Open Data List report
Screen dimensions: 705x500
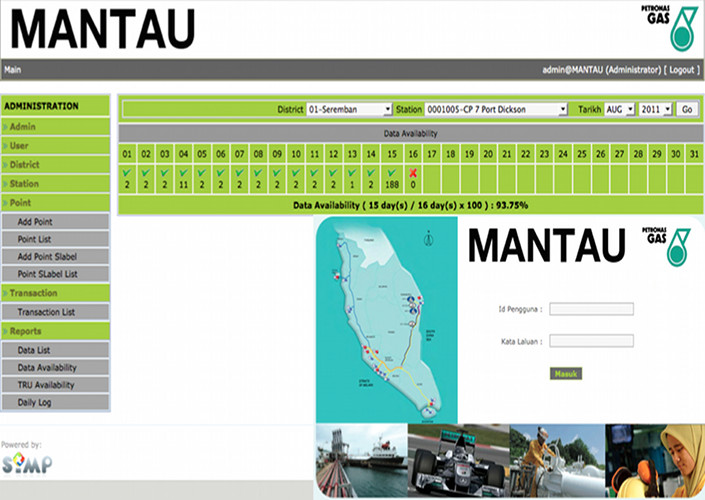tap(55, 350)
